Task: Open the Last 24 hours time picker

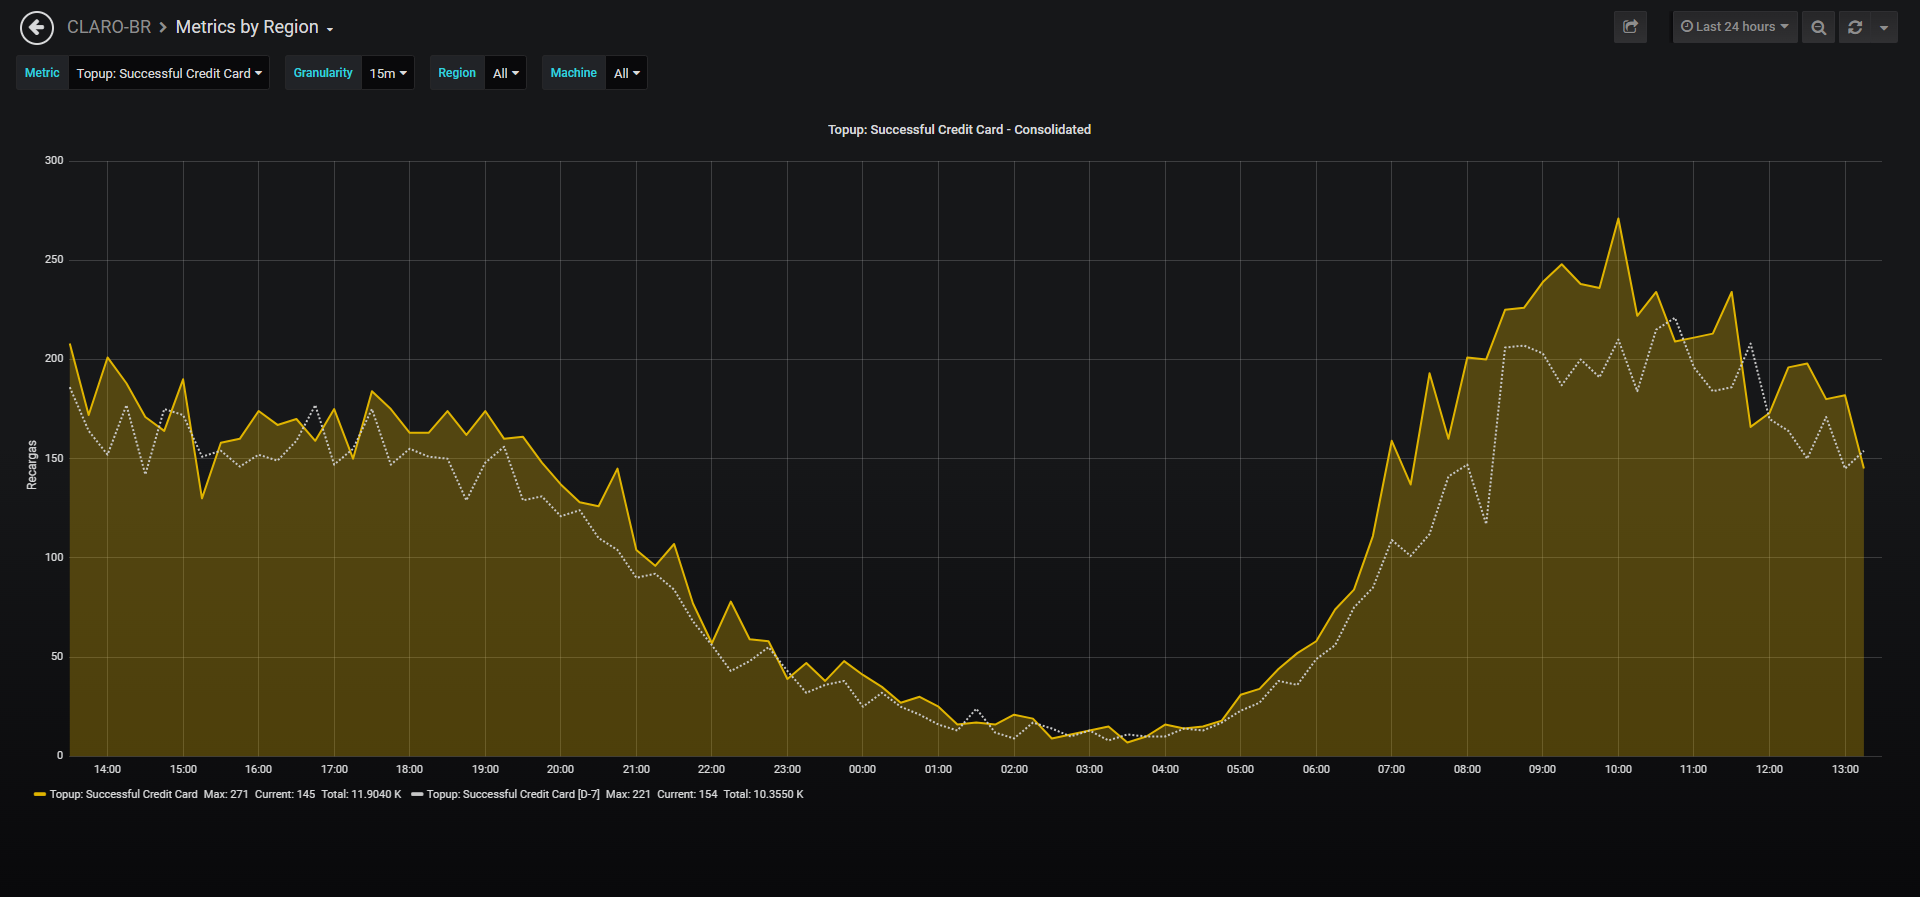Action: coord(1735,27)
